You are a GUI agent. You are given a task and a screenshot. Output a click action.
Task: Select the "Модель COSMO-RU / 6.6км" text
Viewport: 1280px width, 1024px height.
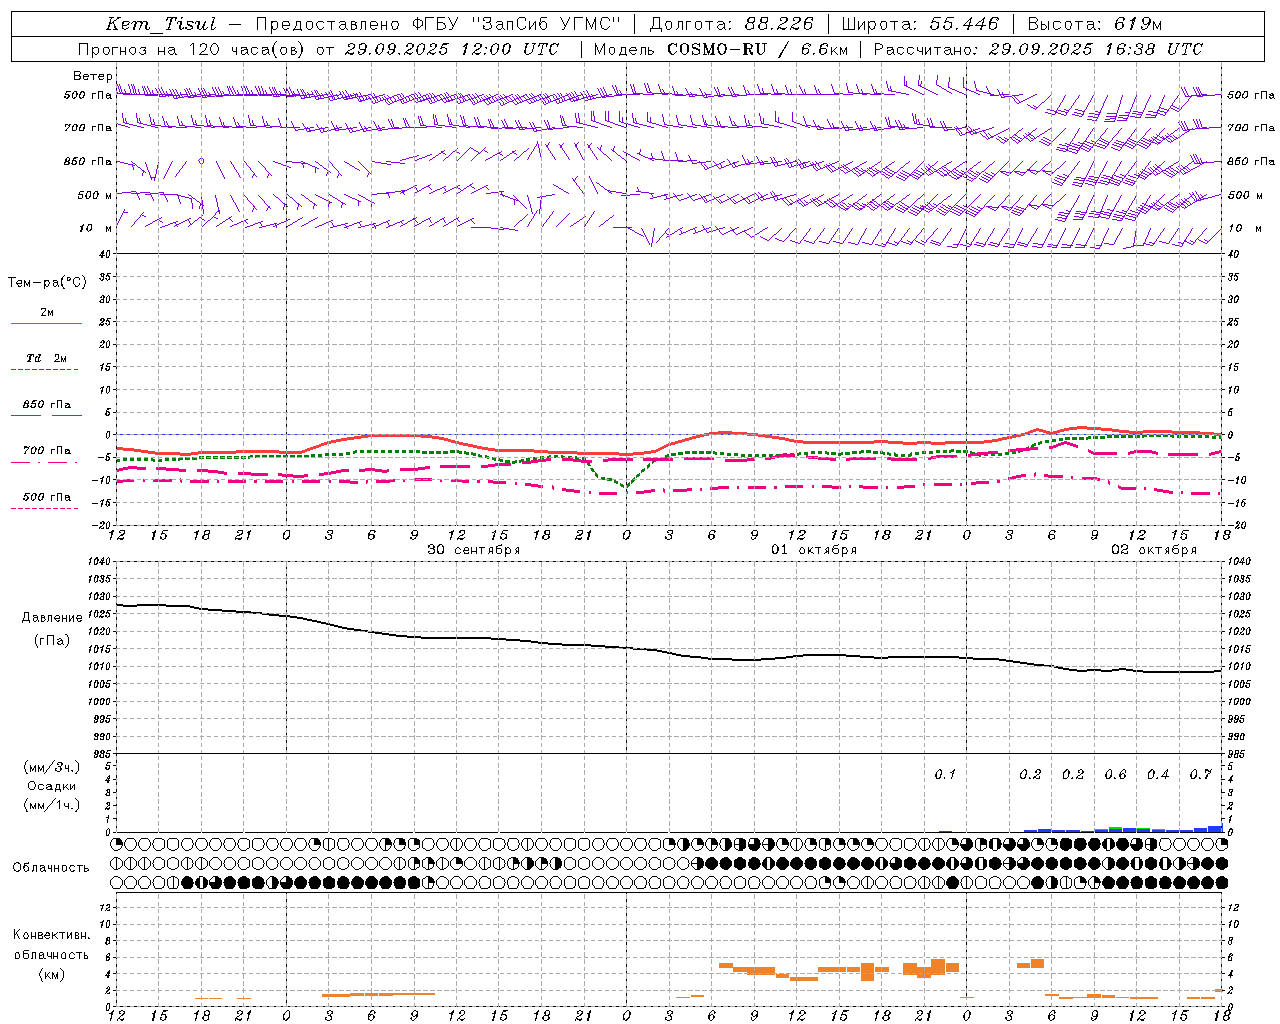pos(721,49)
